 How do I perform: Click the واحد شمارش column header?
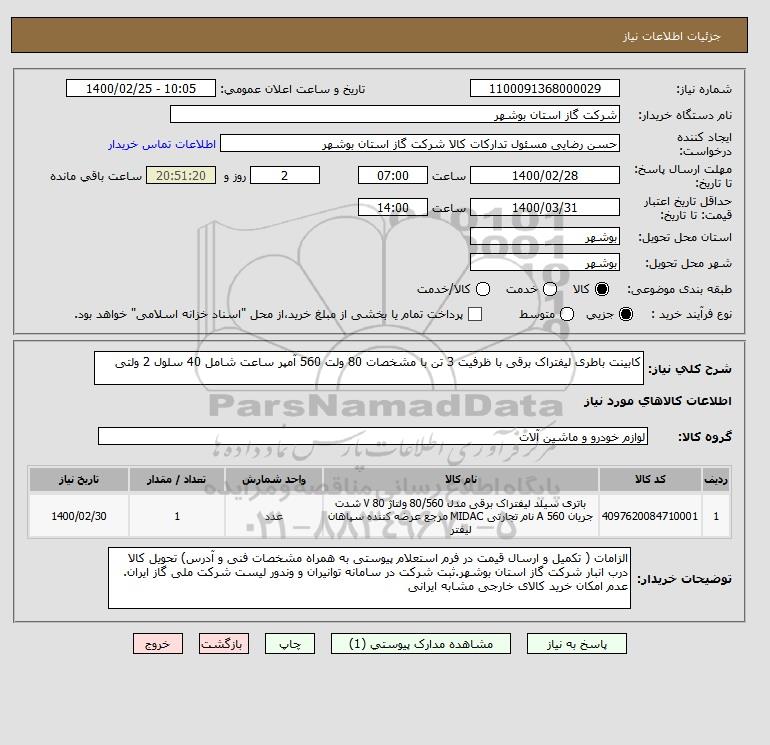tap(274, 479)
